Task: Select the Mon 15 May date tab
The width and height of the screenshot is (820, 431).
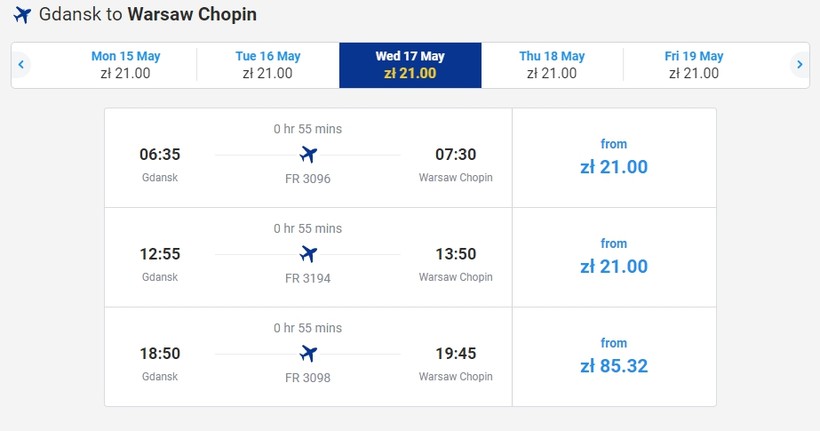Action: (125, 65)
